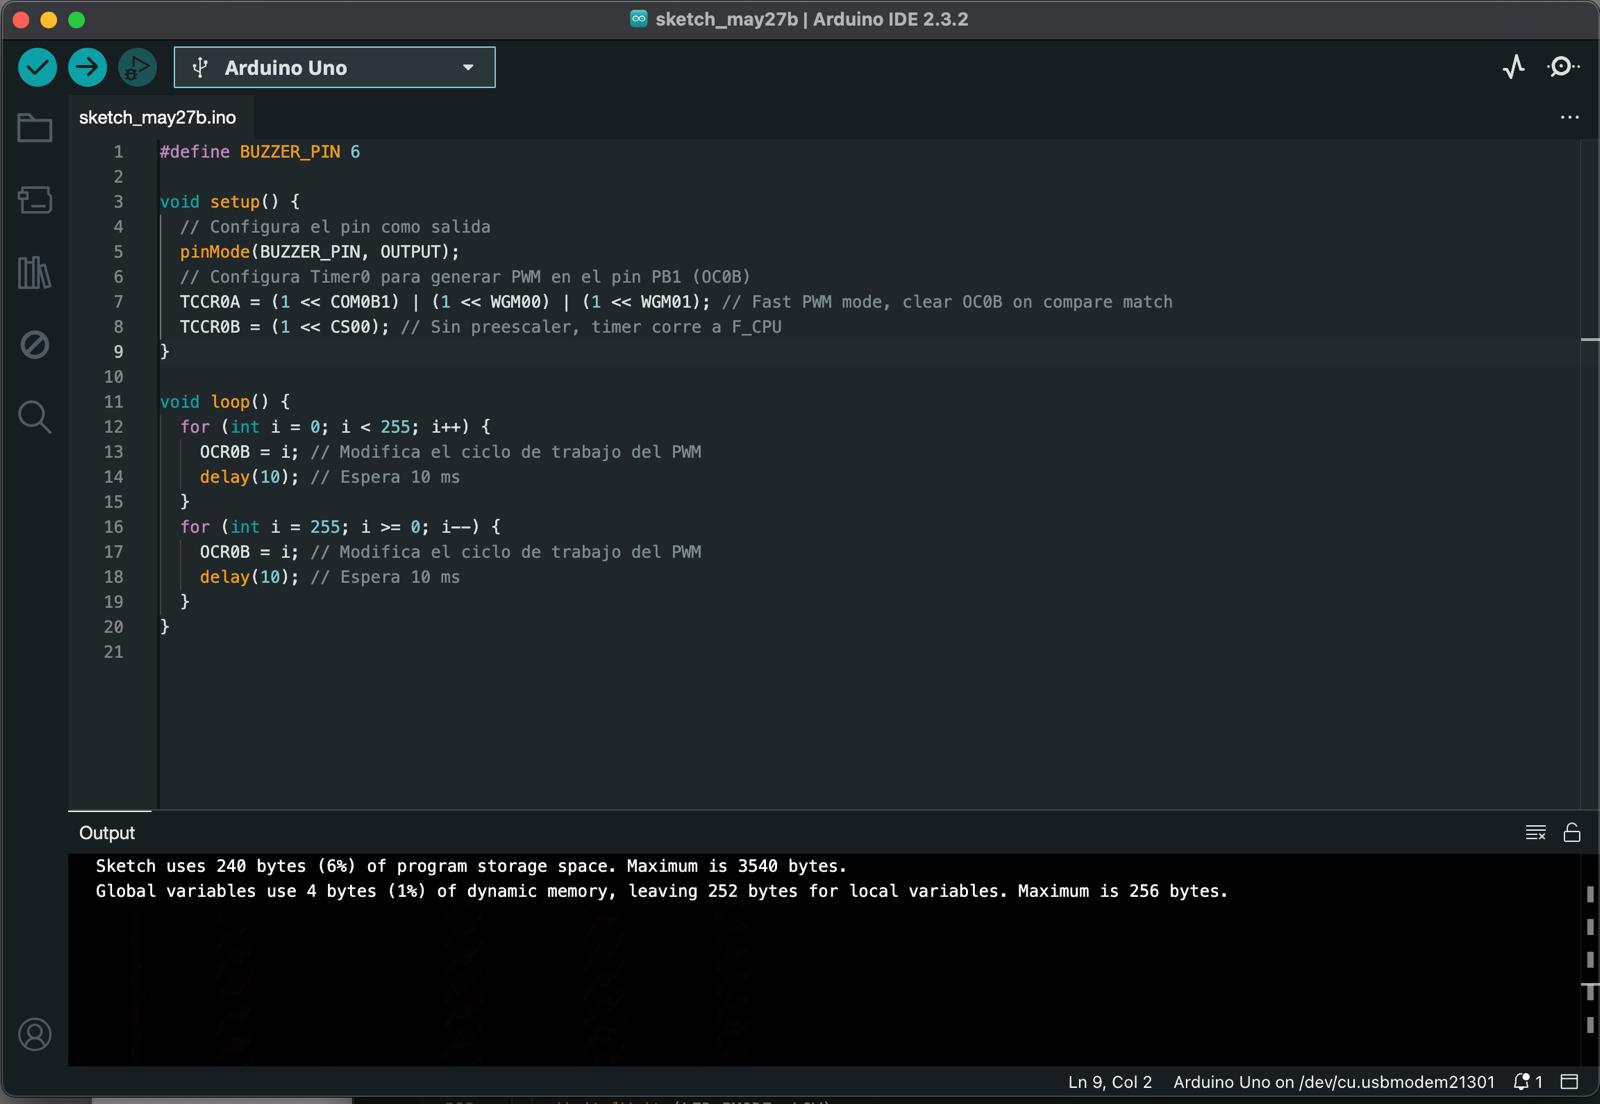The image size is (1600, 1104).
Task: Select the sketch_may27b.ino tab
Action: click(157, 117)
